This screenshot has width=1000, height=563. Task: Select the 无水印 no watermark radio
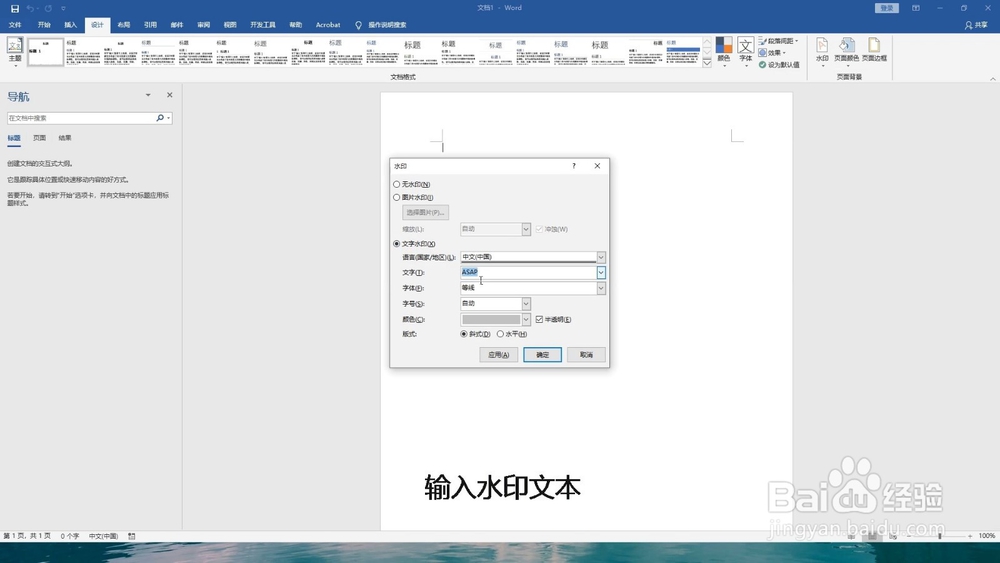point(397,184)
